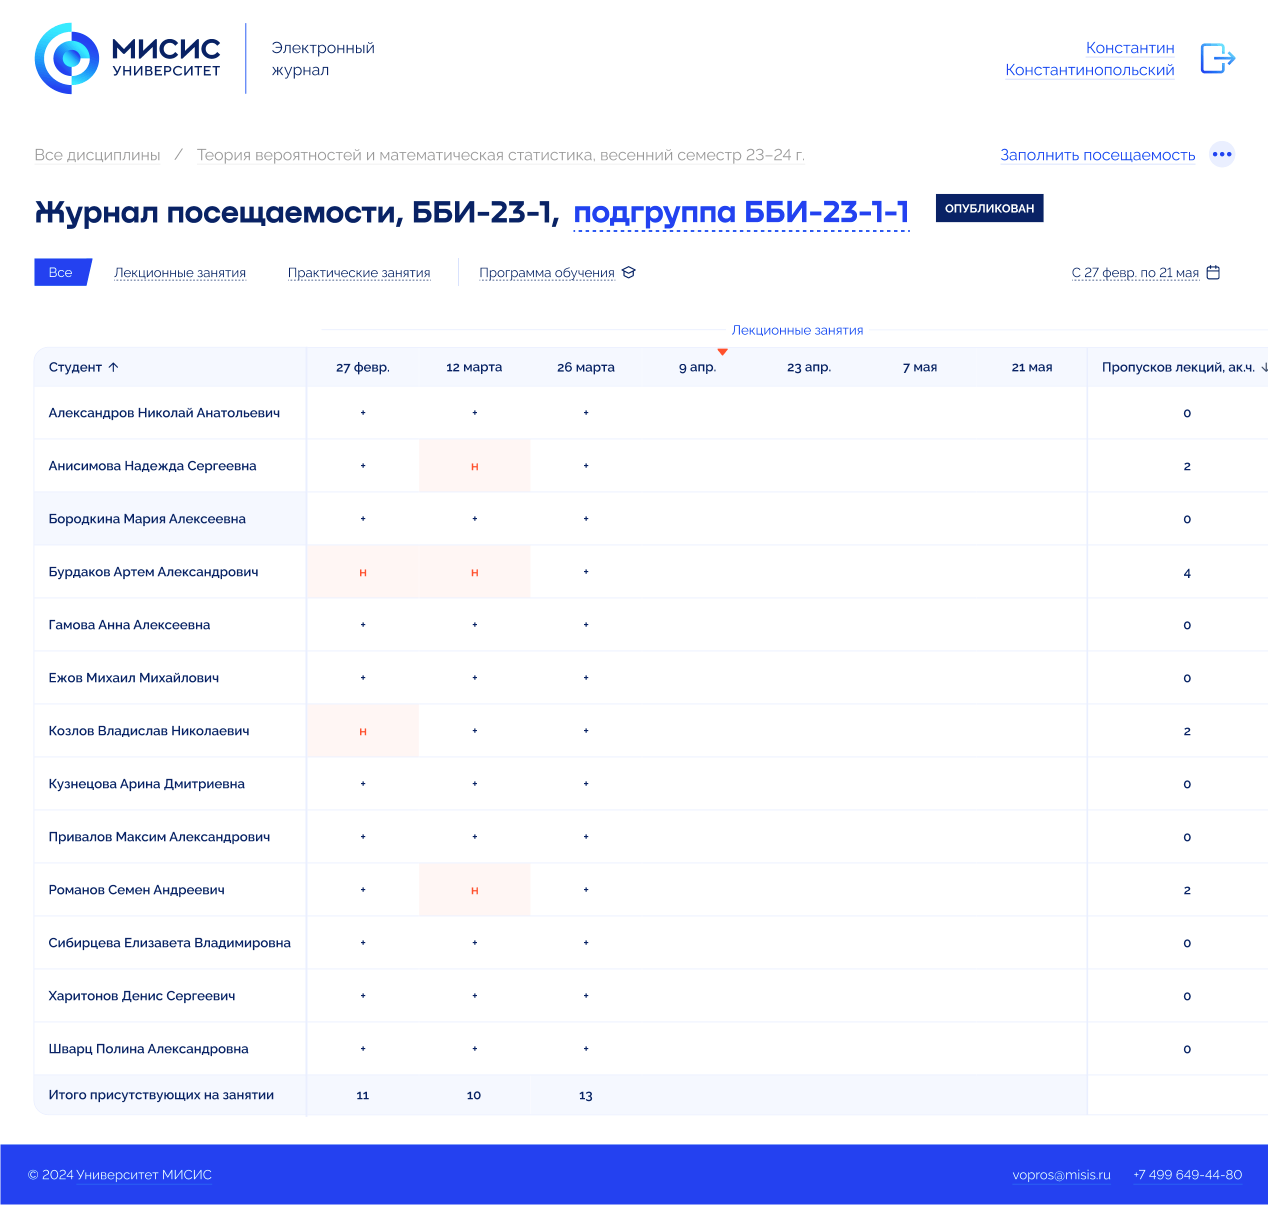This screenshot has width=1268, height=1205.
Task: Open the date range С 27 февр. по 21 мая
Action: coord(1135,272)
